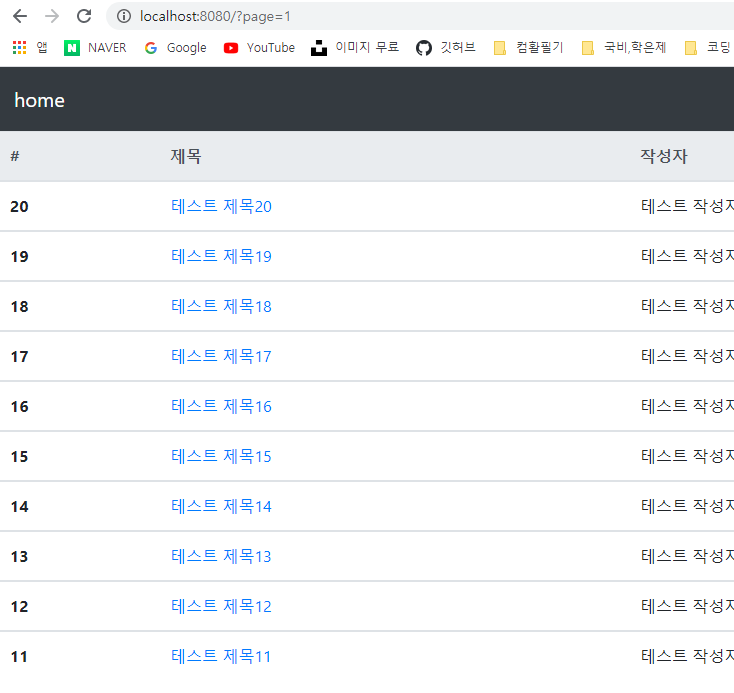
Task: View site information icon in address bar
Action: 124,16
